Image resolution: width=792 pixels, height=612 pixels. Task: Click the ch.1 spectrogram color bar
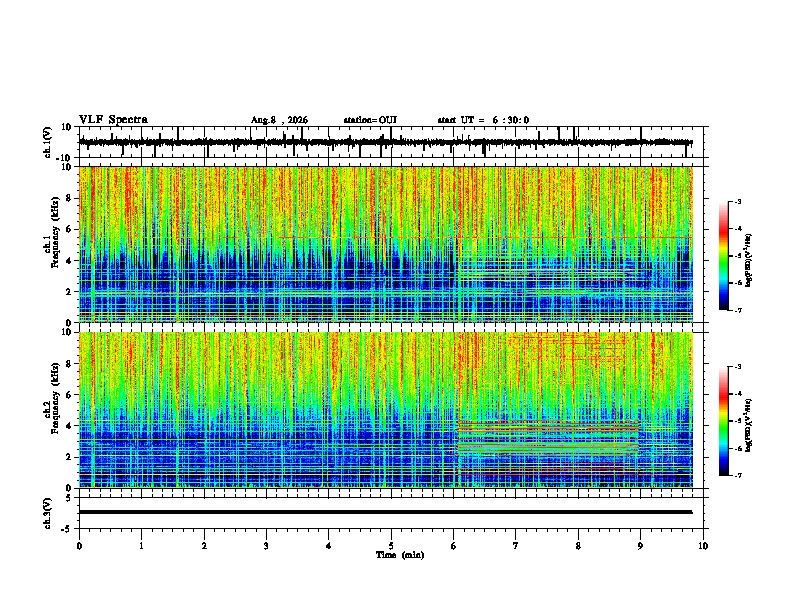[x=724, y=256]
